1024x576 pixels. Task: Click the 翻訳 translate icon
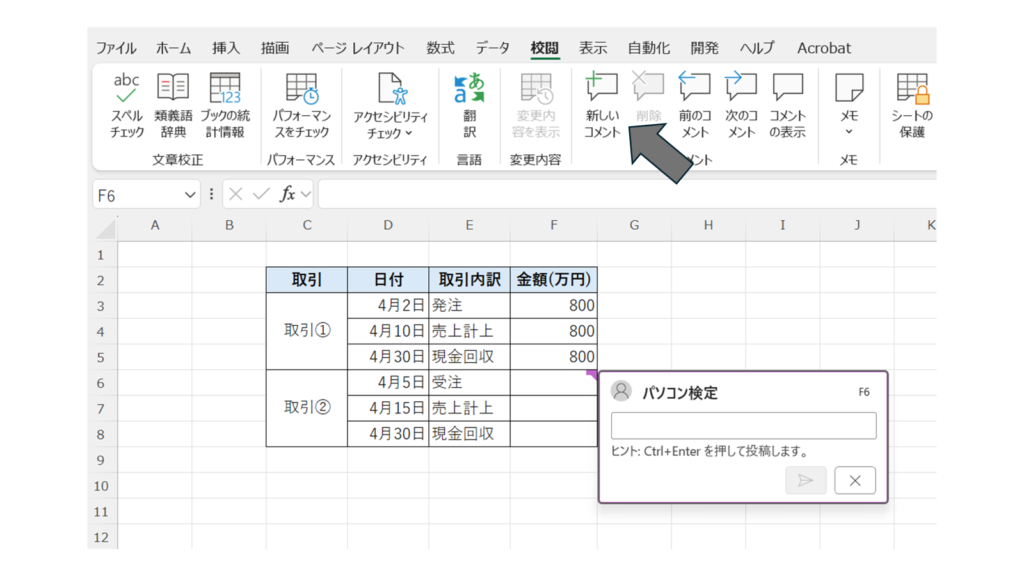click(469, 90)
